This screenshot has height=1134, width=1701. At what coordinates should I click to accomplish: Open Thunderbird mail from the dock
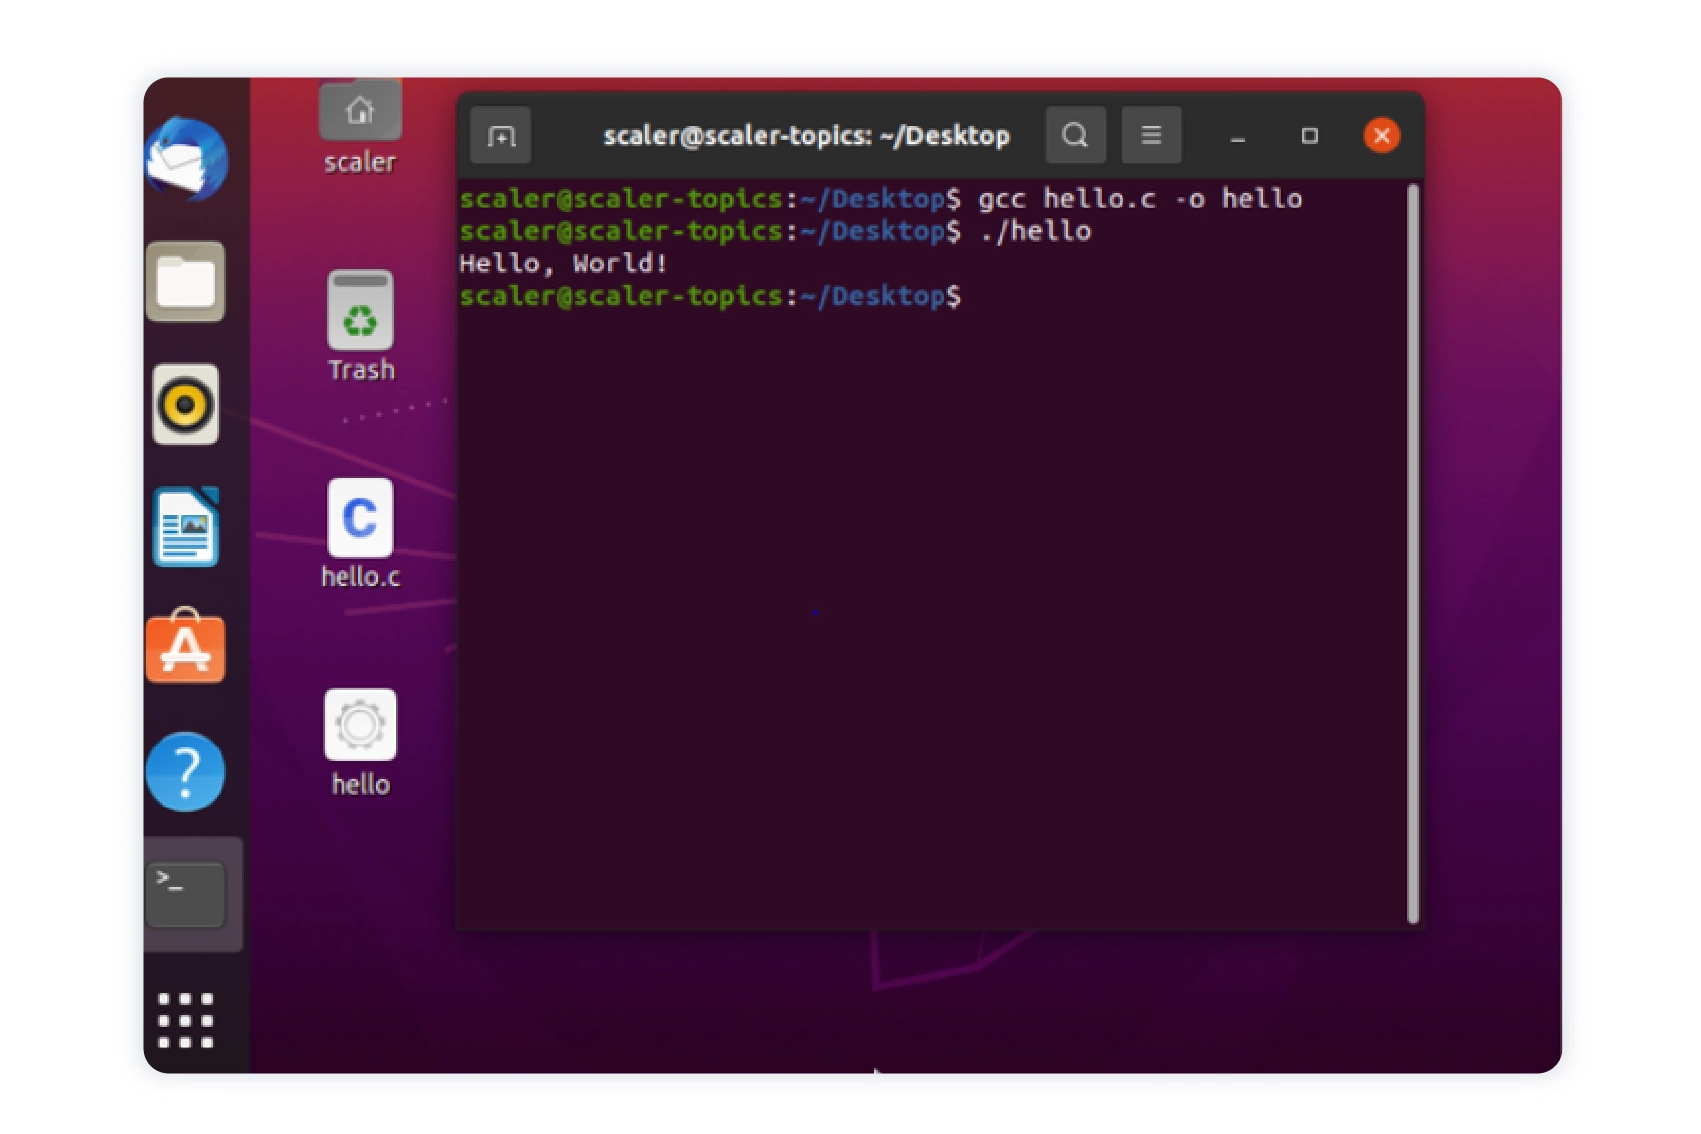186,162
